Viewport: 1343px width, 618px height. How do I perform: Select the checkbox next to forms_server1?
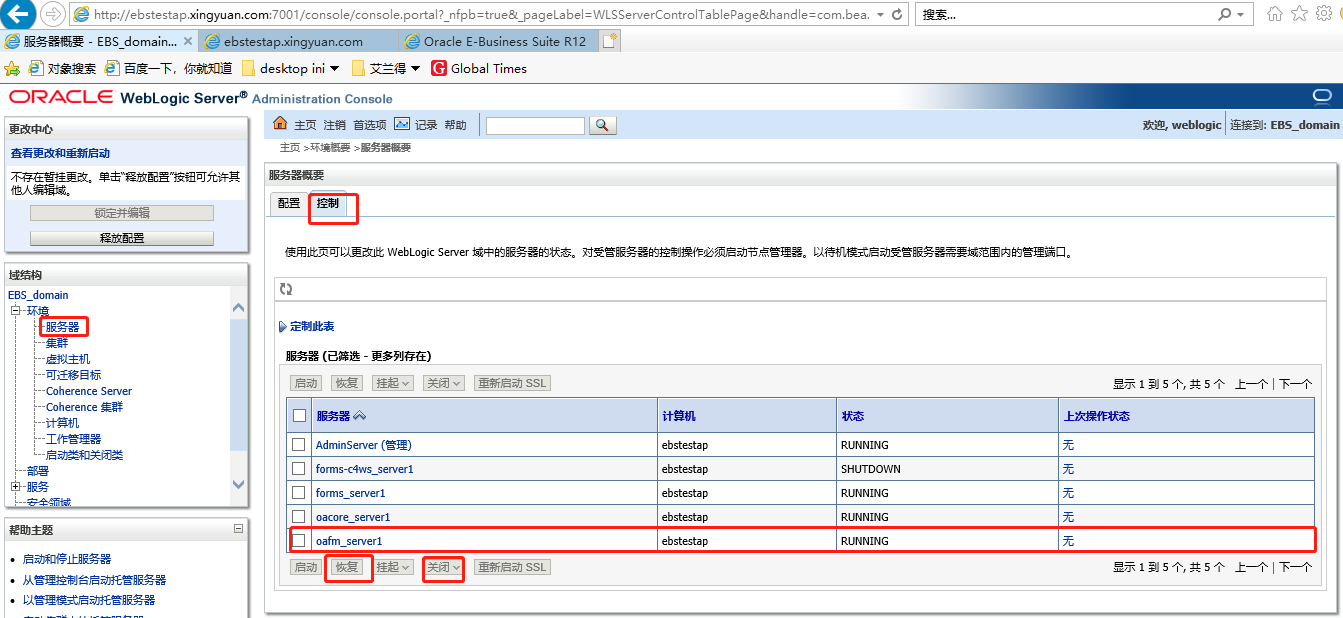pos(298,492)
